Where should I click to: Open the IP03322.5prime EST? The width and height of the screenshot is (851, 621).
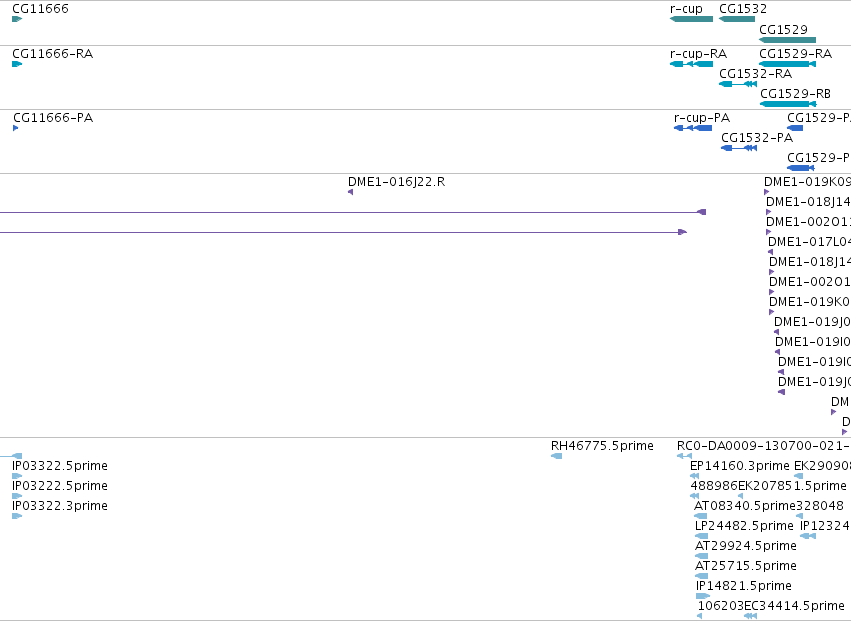[17, 476]
